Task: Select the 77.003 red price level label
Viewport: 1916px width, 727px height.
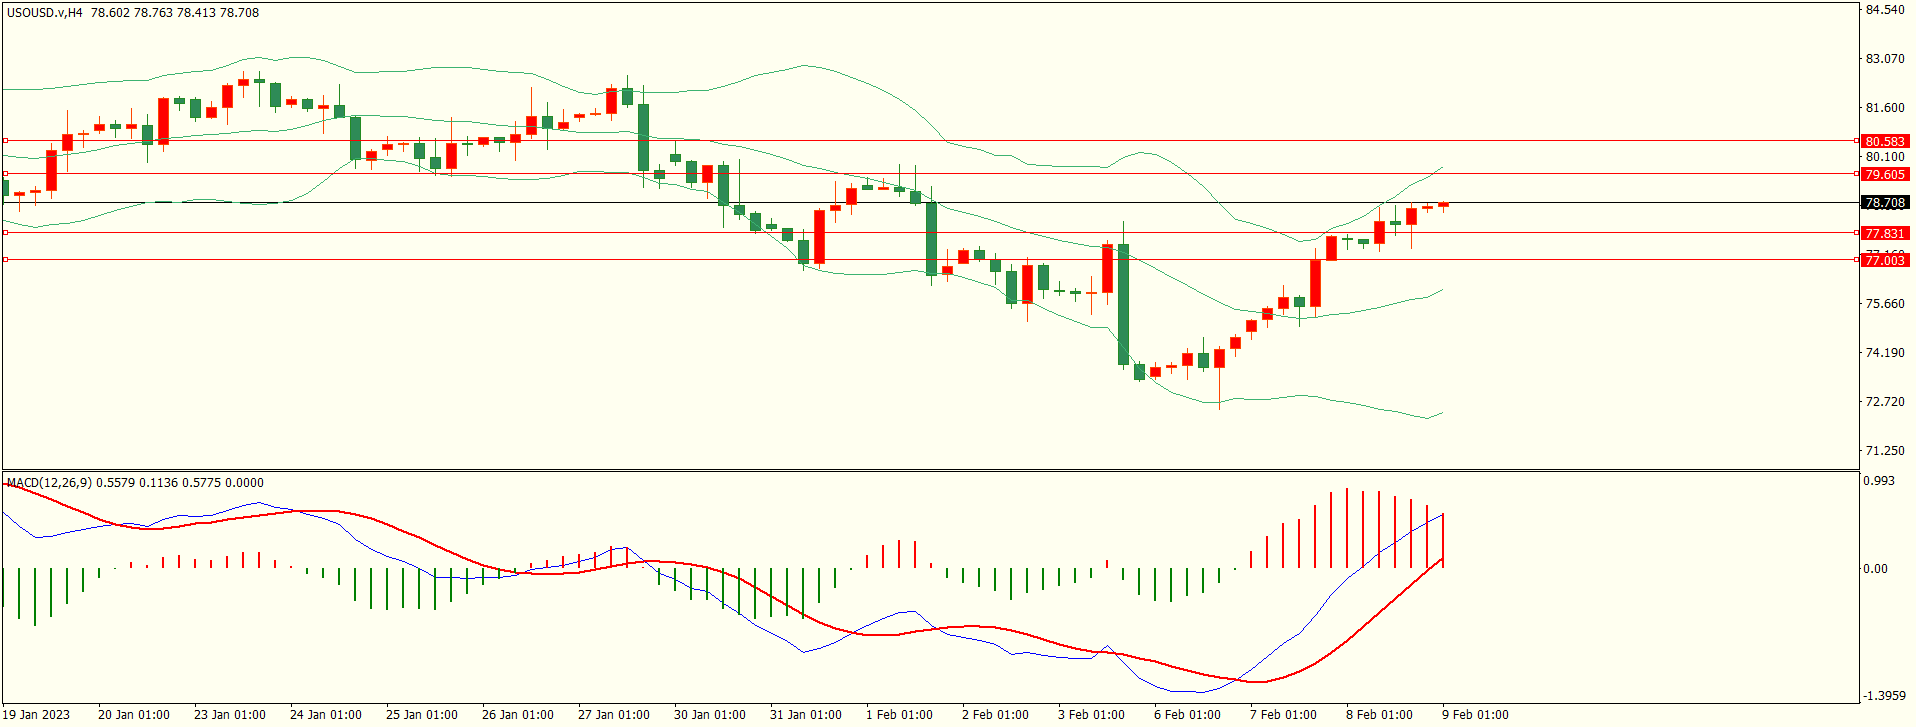Action: (x=1885, y=261)
